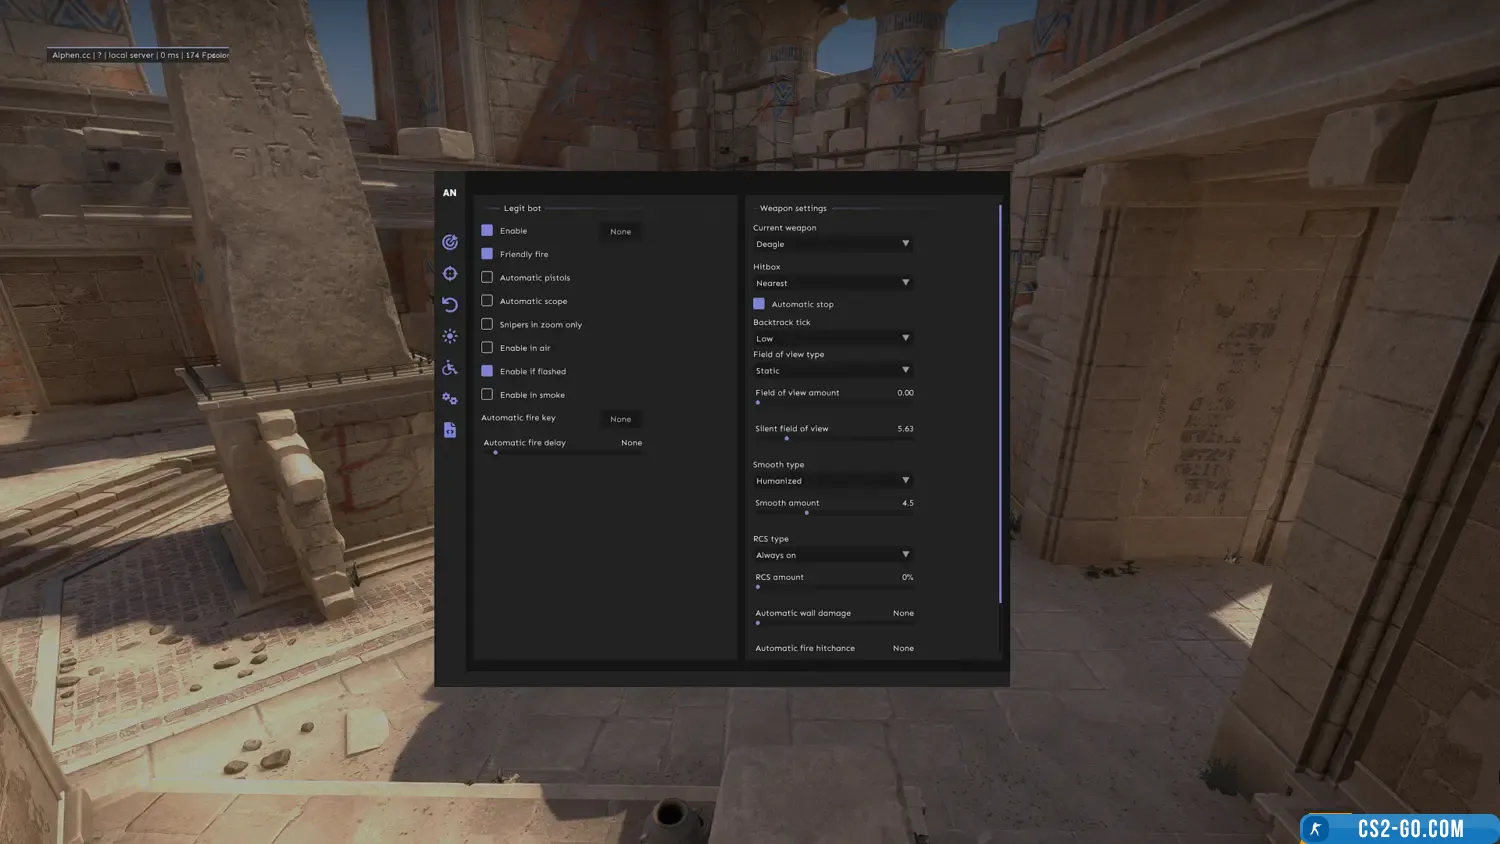Click the AN logo at top left

coord(450,193)
